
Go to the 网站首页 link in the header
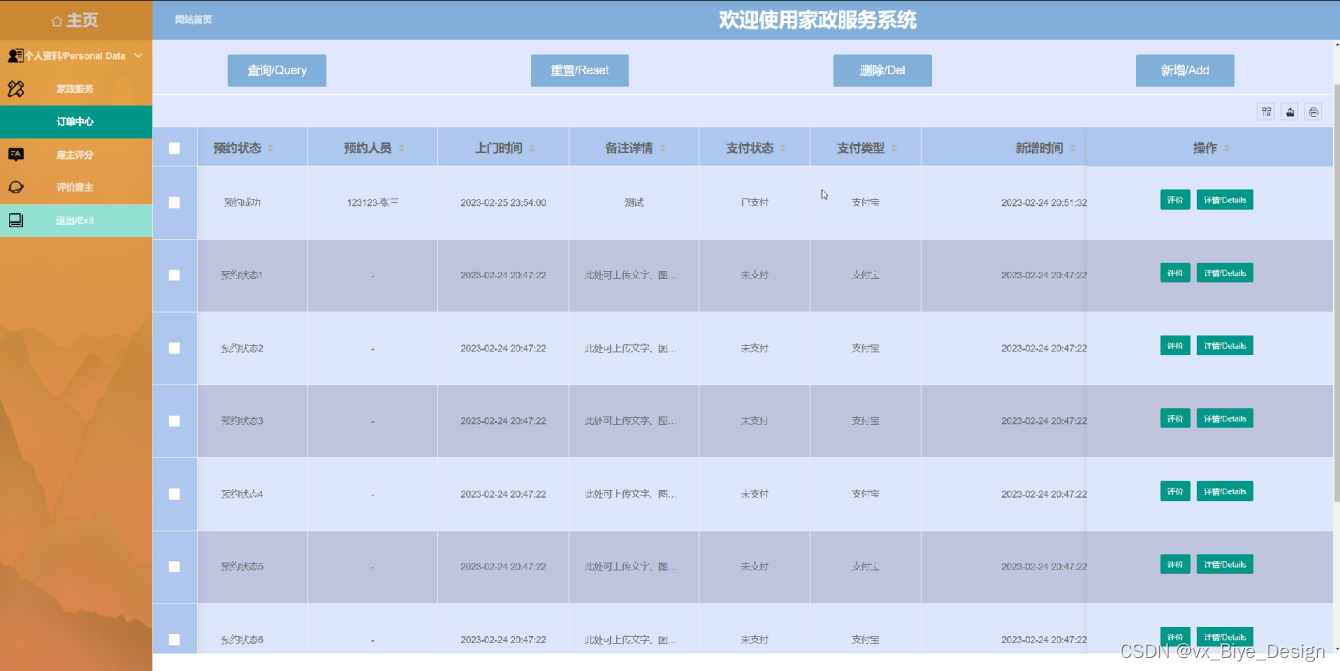pyautogui.click(x=193, y=20)
